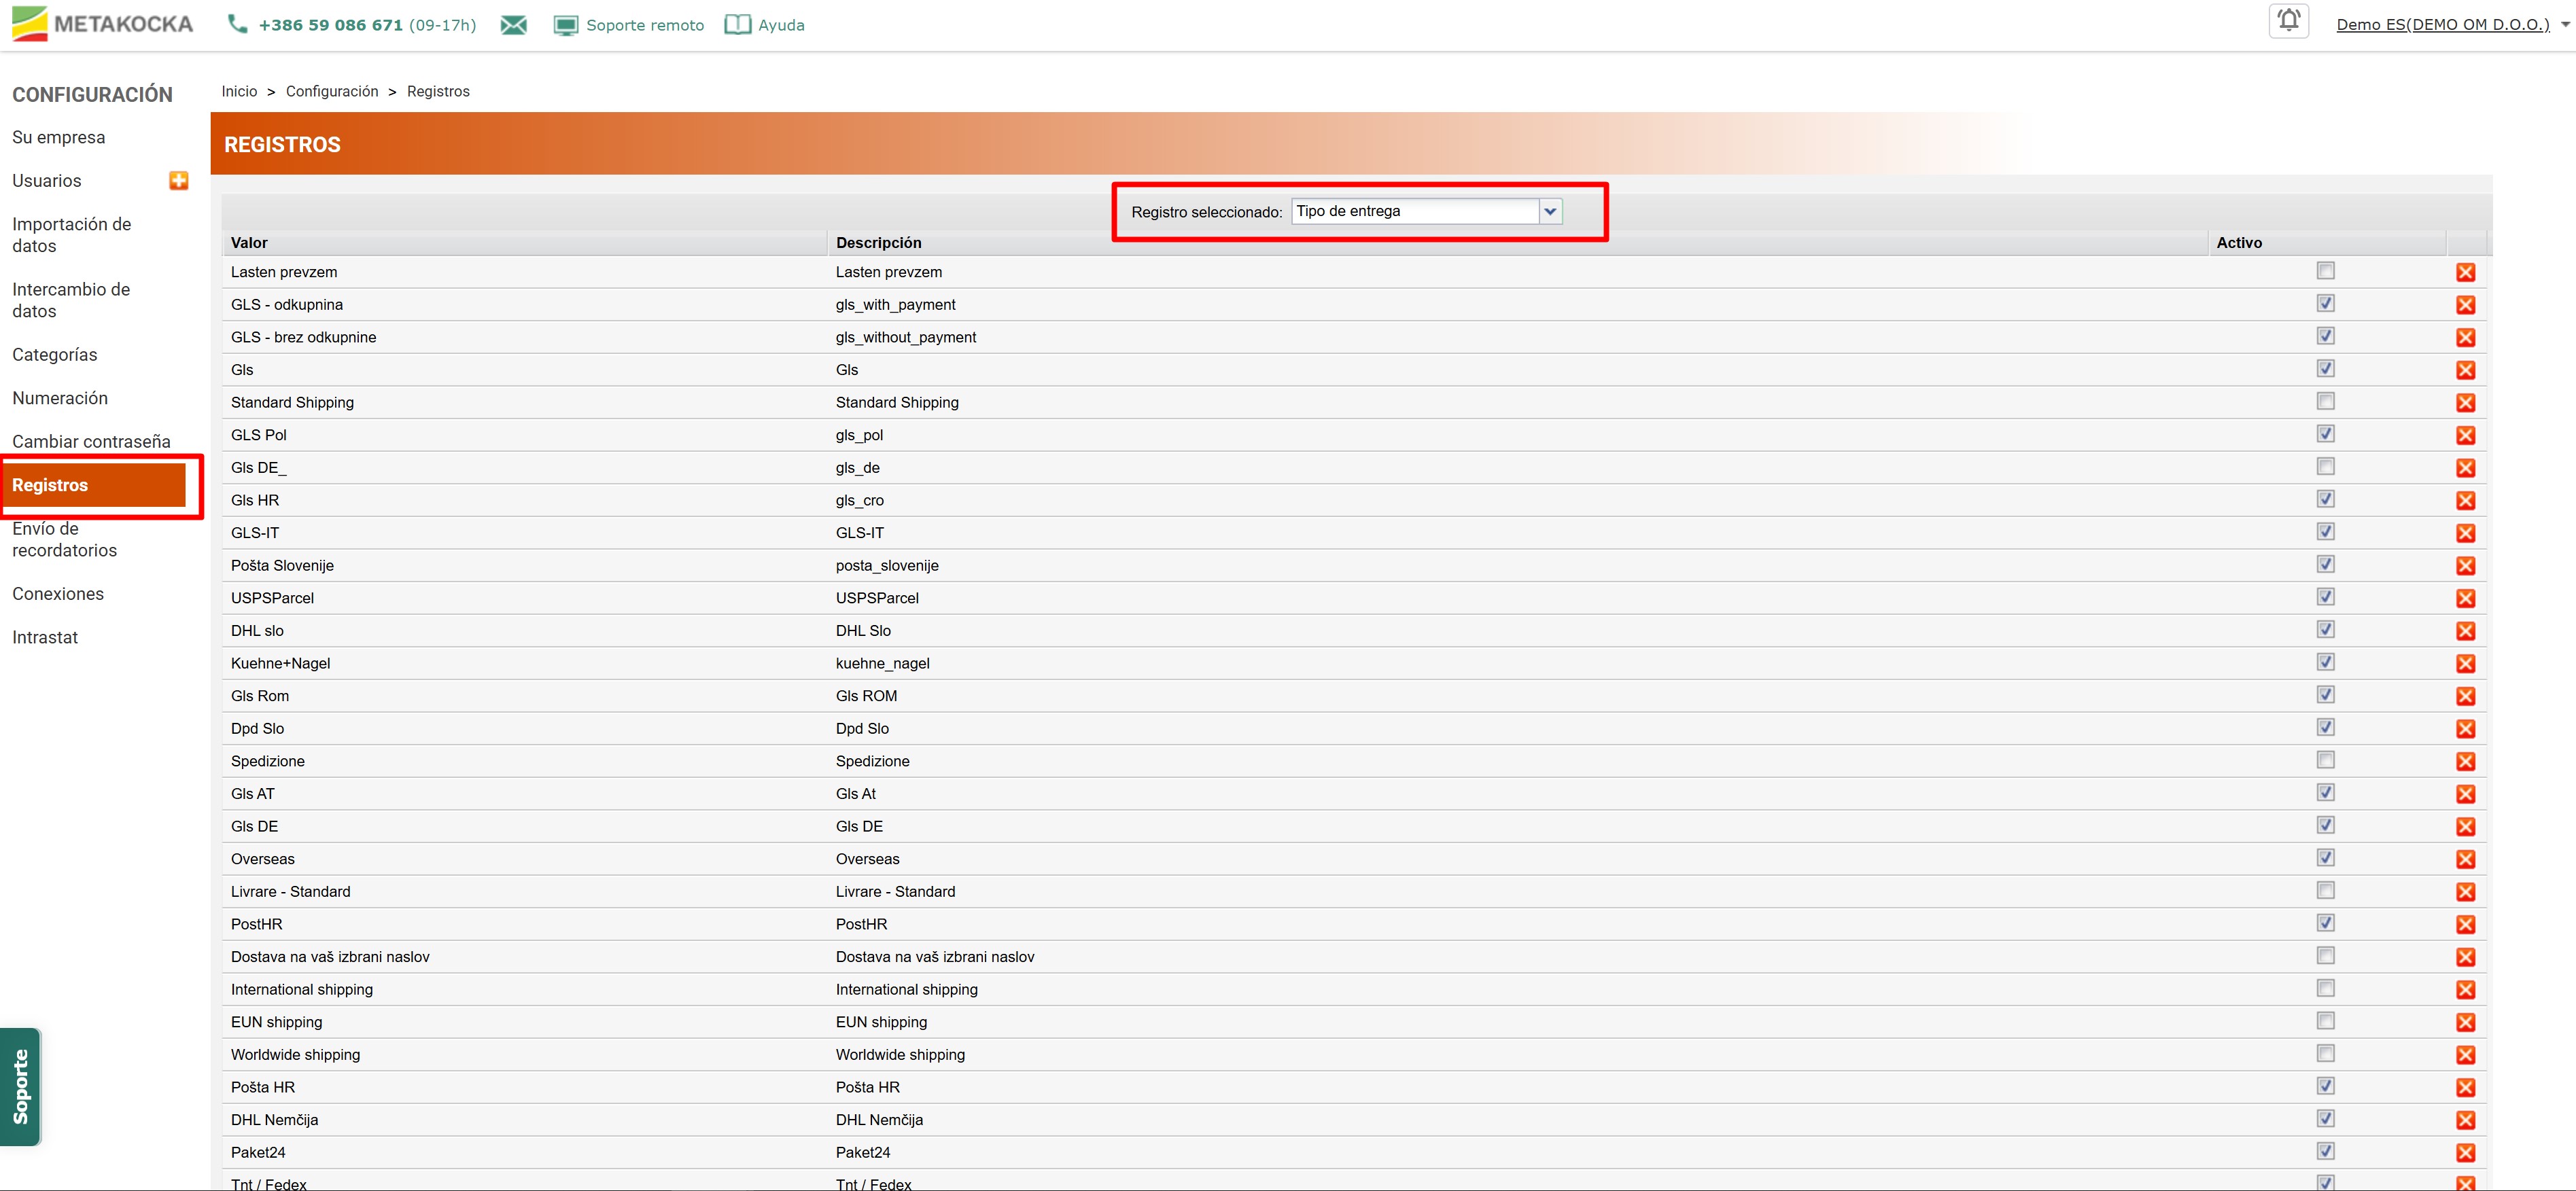Viewport: 2576px width, 1191px height.
Task: Click the green Soporte side tab
Action: point(21,1086)
